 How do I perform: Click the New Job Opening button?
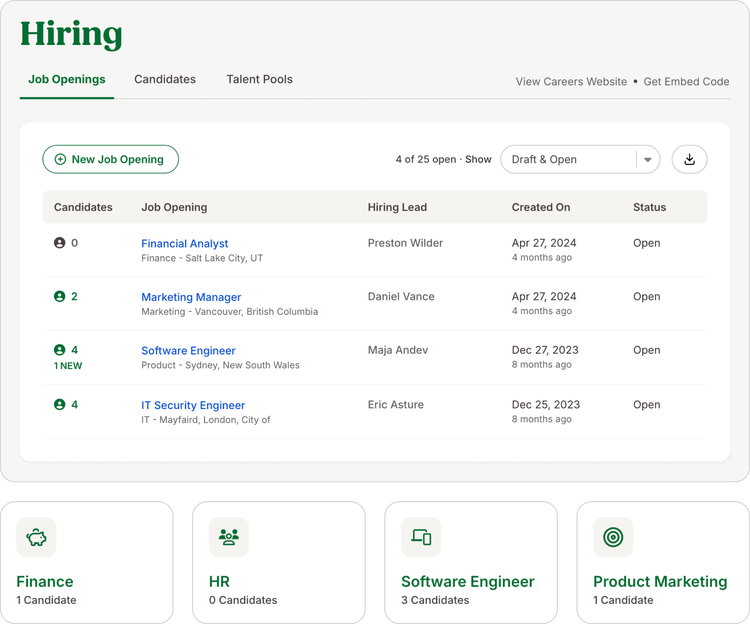pyautogui.click(x=110, y=159)
